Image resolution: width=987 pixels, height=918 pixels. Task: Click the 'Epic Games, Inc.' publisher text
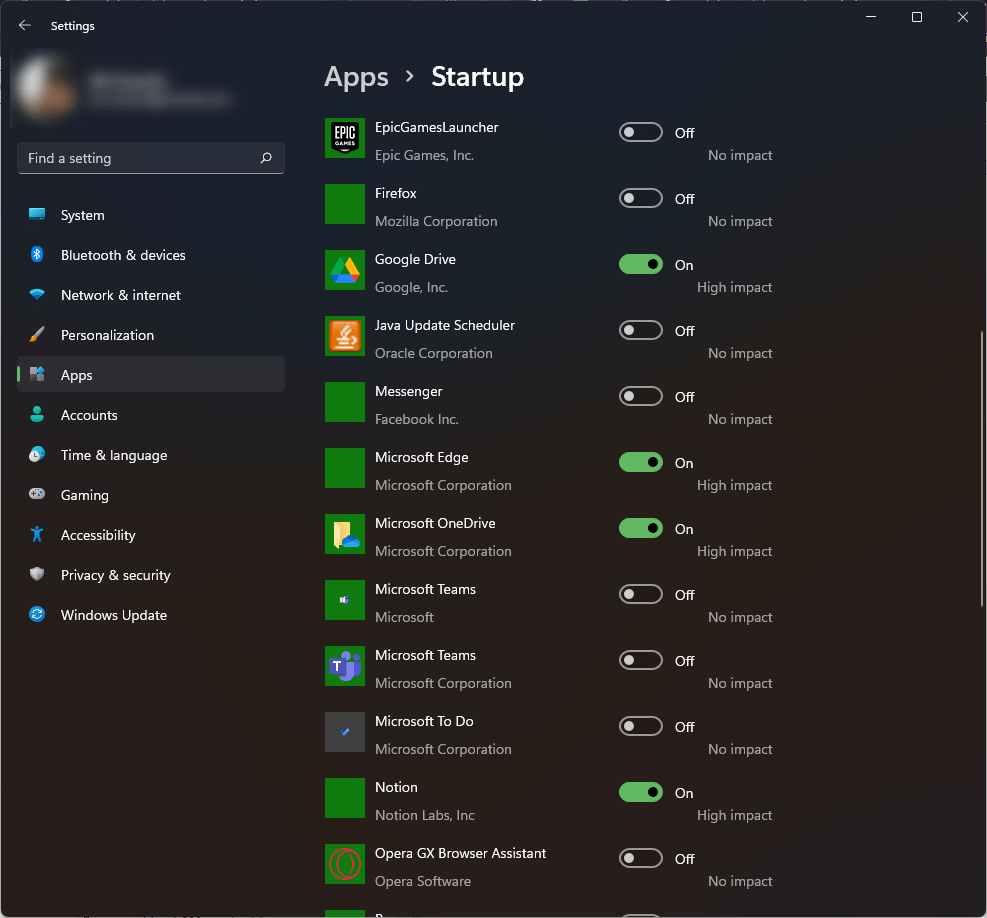pyautogui.click(x=424, y=155)
